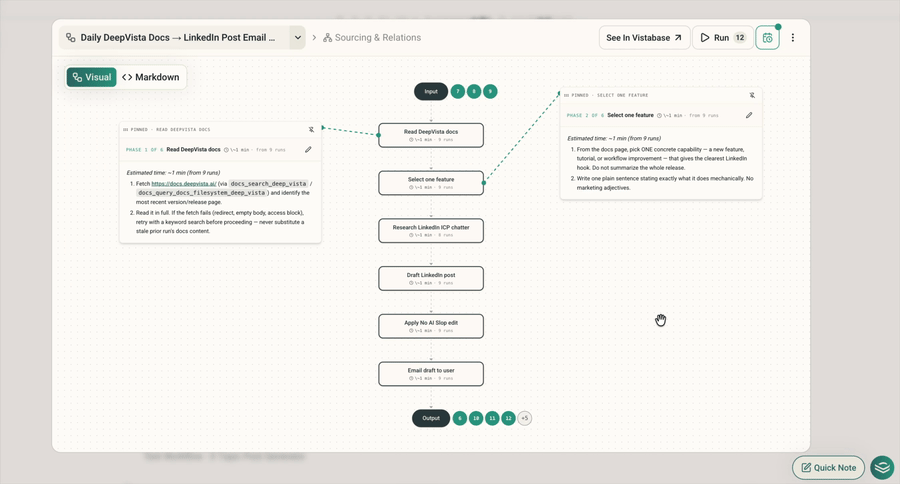900x484 pixels.
Task: Click docs_search_deep_vista code text
Action: (268, 184)
